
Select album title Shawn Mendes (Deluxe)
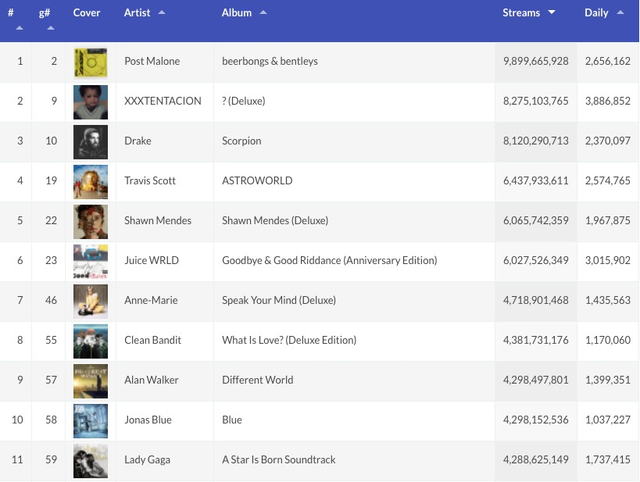coord(275,220)
